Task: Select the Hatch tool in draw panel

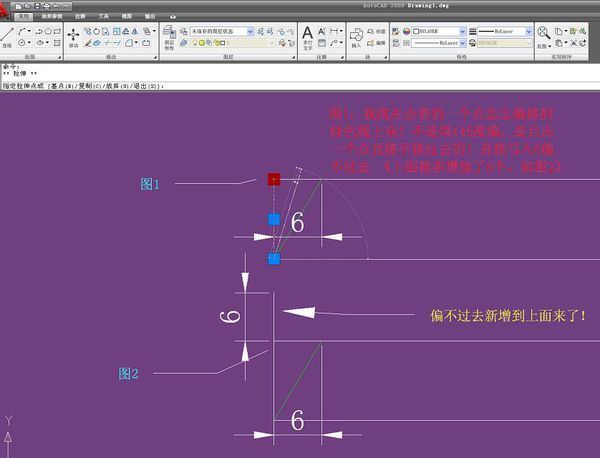Action: 57,43
